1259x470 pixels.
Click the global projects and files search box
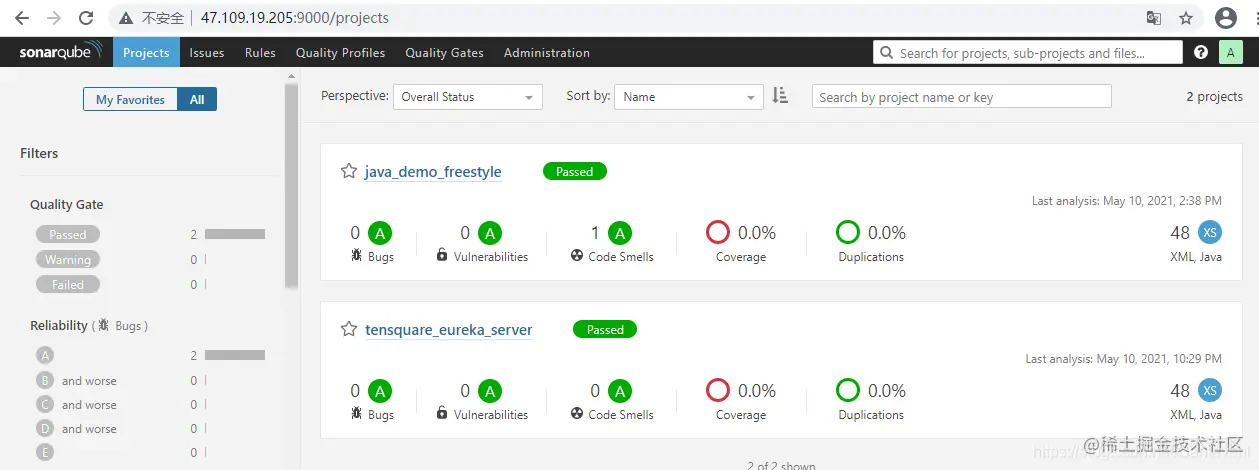coord(1028,53)
